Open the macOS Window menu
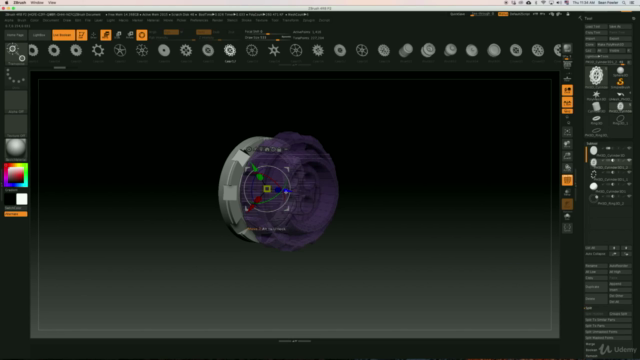The height and width of the screenshot is (360, 640). (37, 2)
